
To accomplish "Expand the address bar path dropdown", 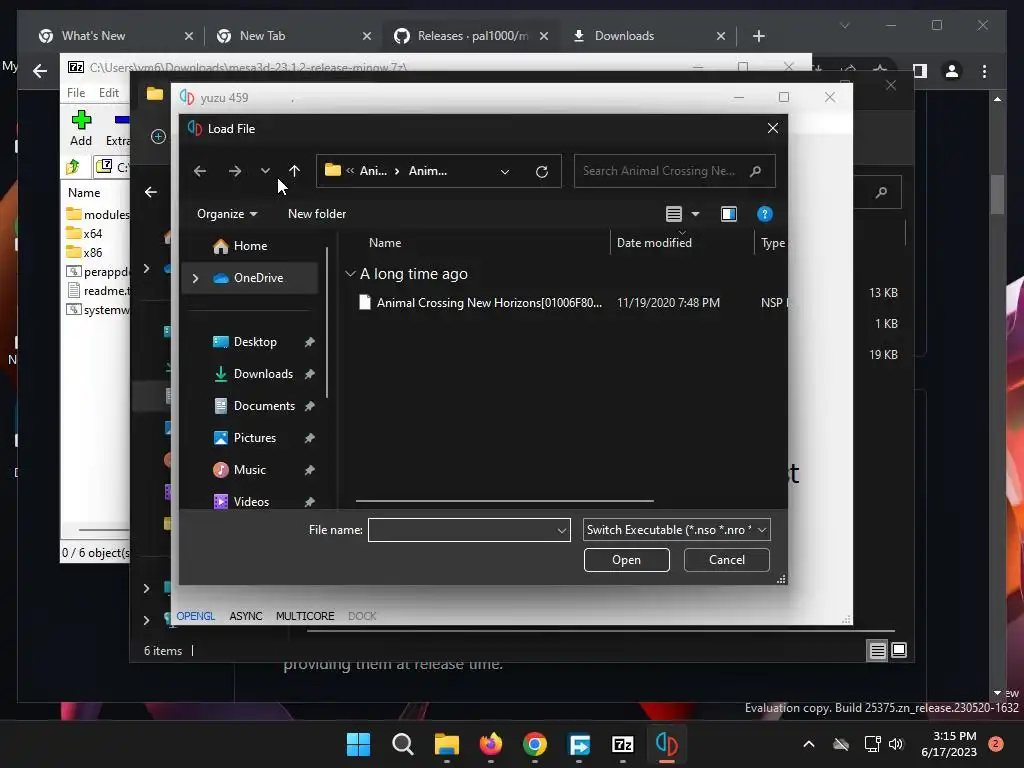I will pos(505,172).
